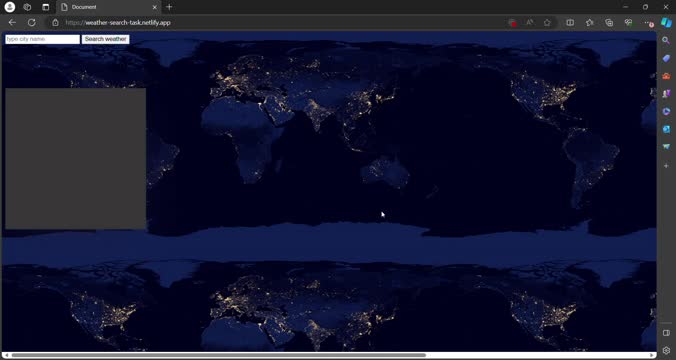View site information lock icon
The image size is (676, 360).
55,22
